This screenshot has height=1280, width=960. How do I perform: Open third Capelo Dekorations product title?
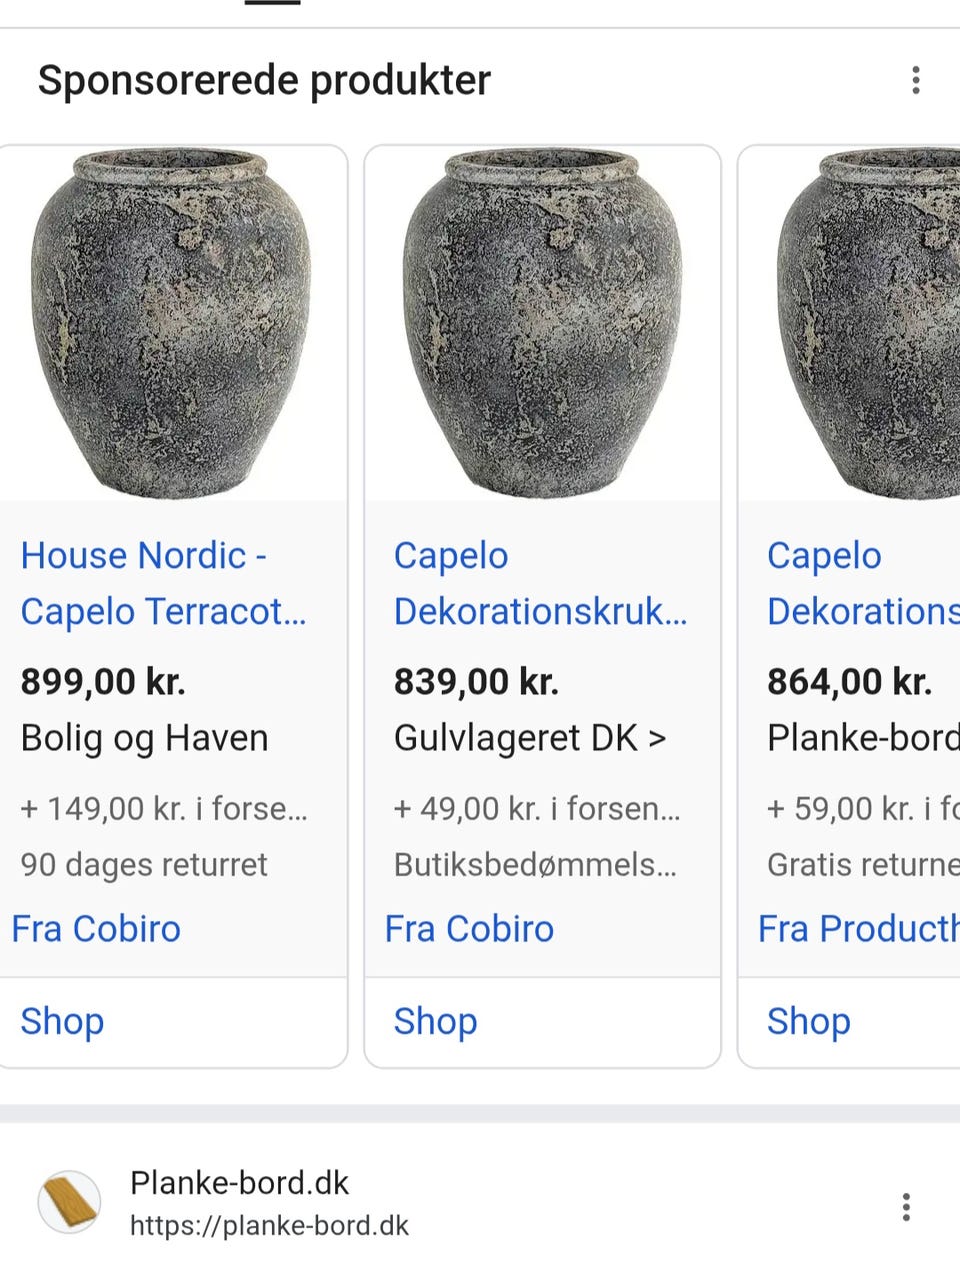[863, 583]
